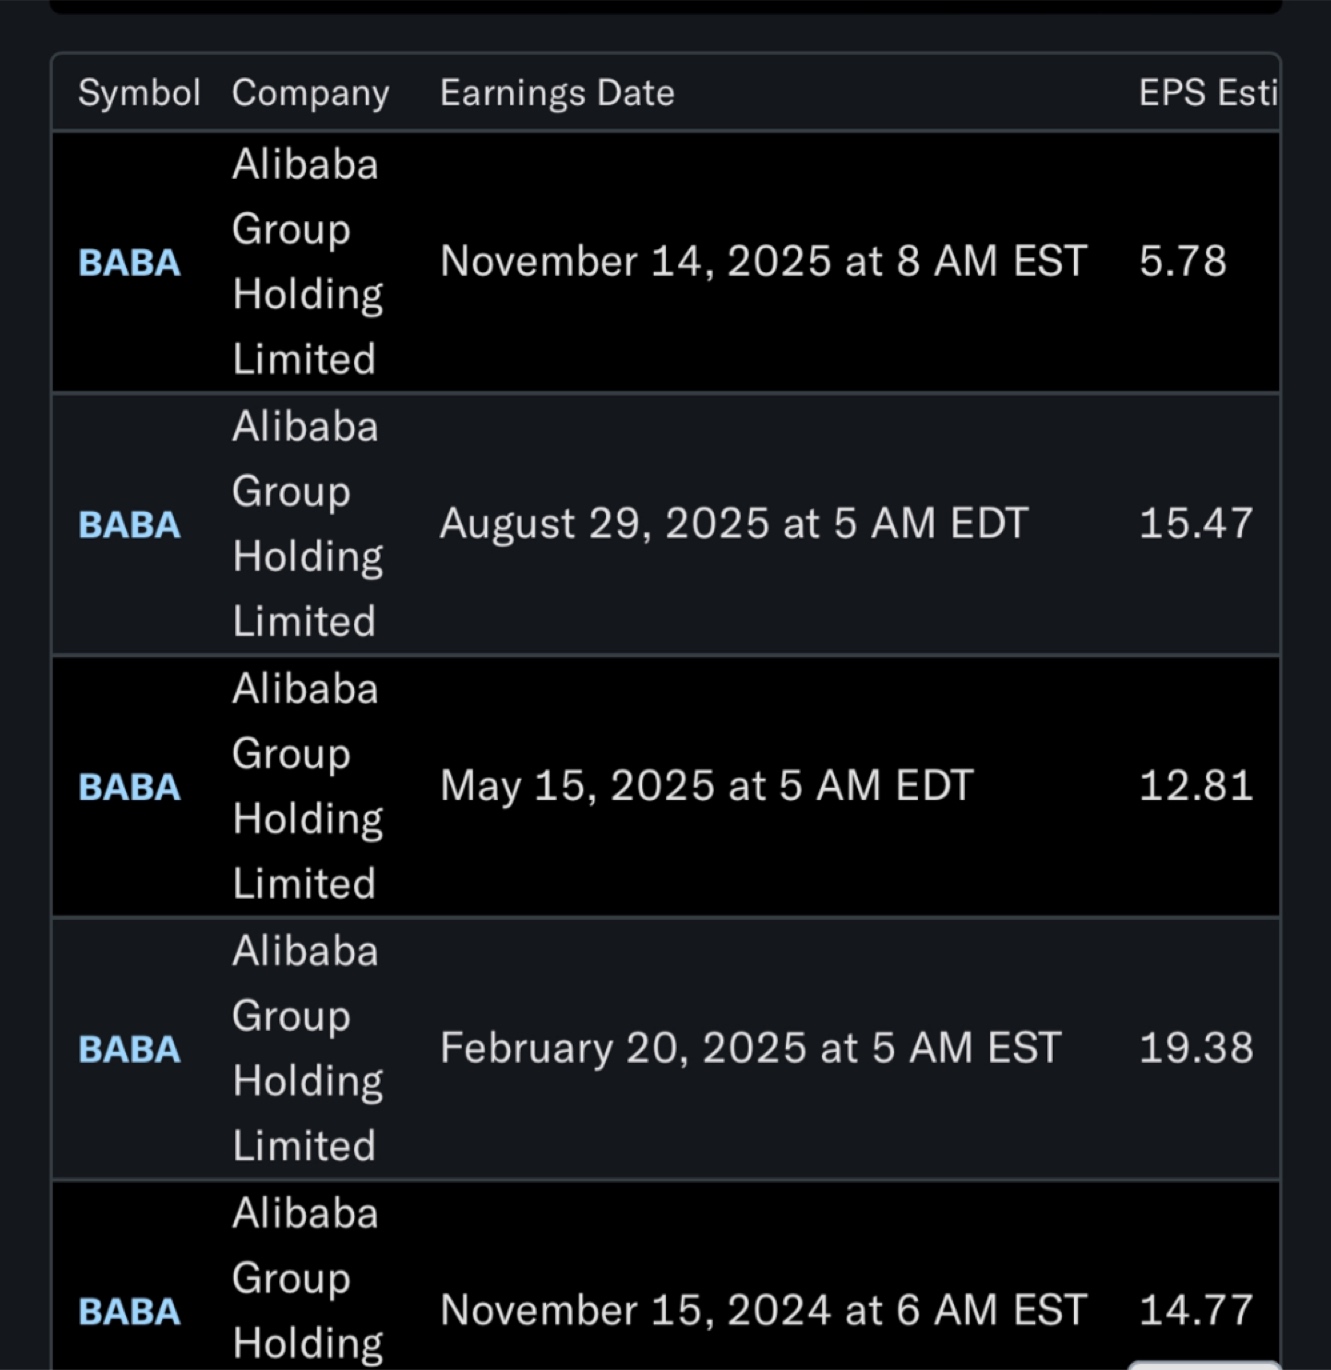
Task: Open BABA link in November 14, 2025 row
Action: 129,263
